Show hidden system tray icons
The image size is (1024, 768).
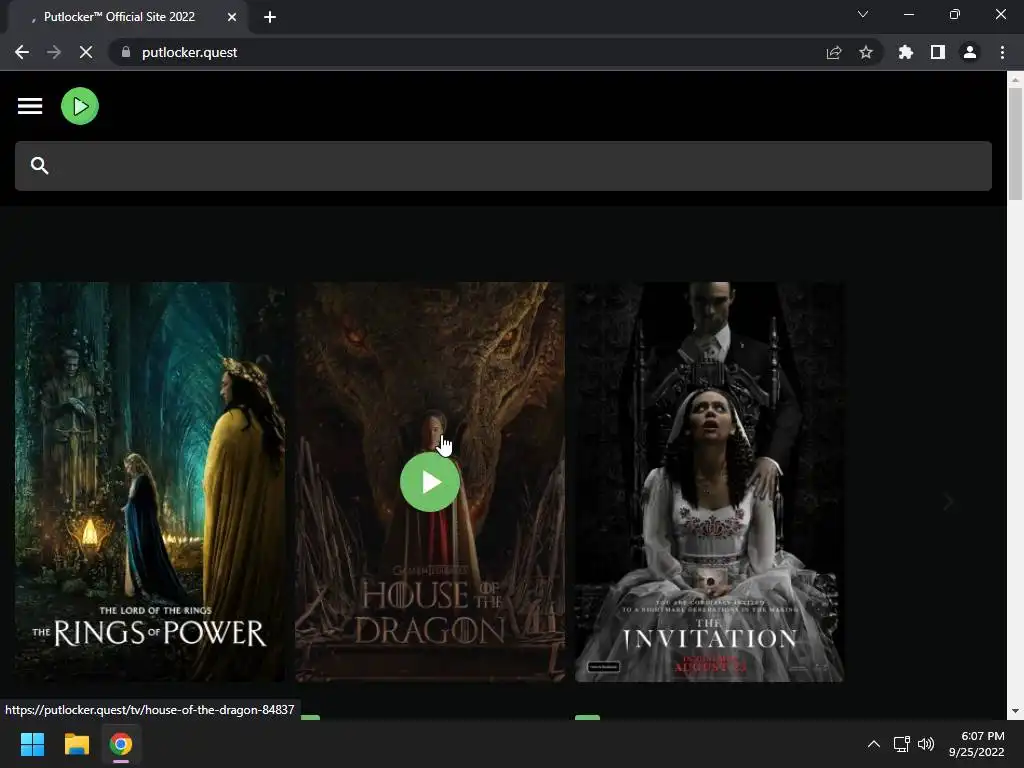874,744
